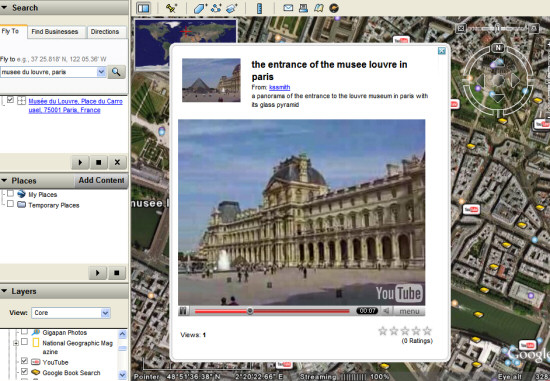550x381 pixels.
Task: Select Temporary Places folder
Action: coord(54,205)
